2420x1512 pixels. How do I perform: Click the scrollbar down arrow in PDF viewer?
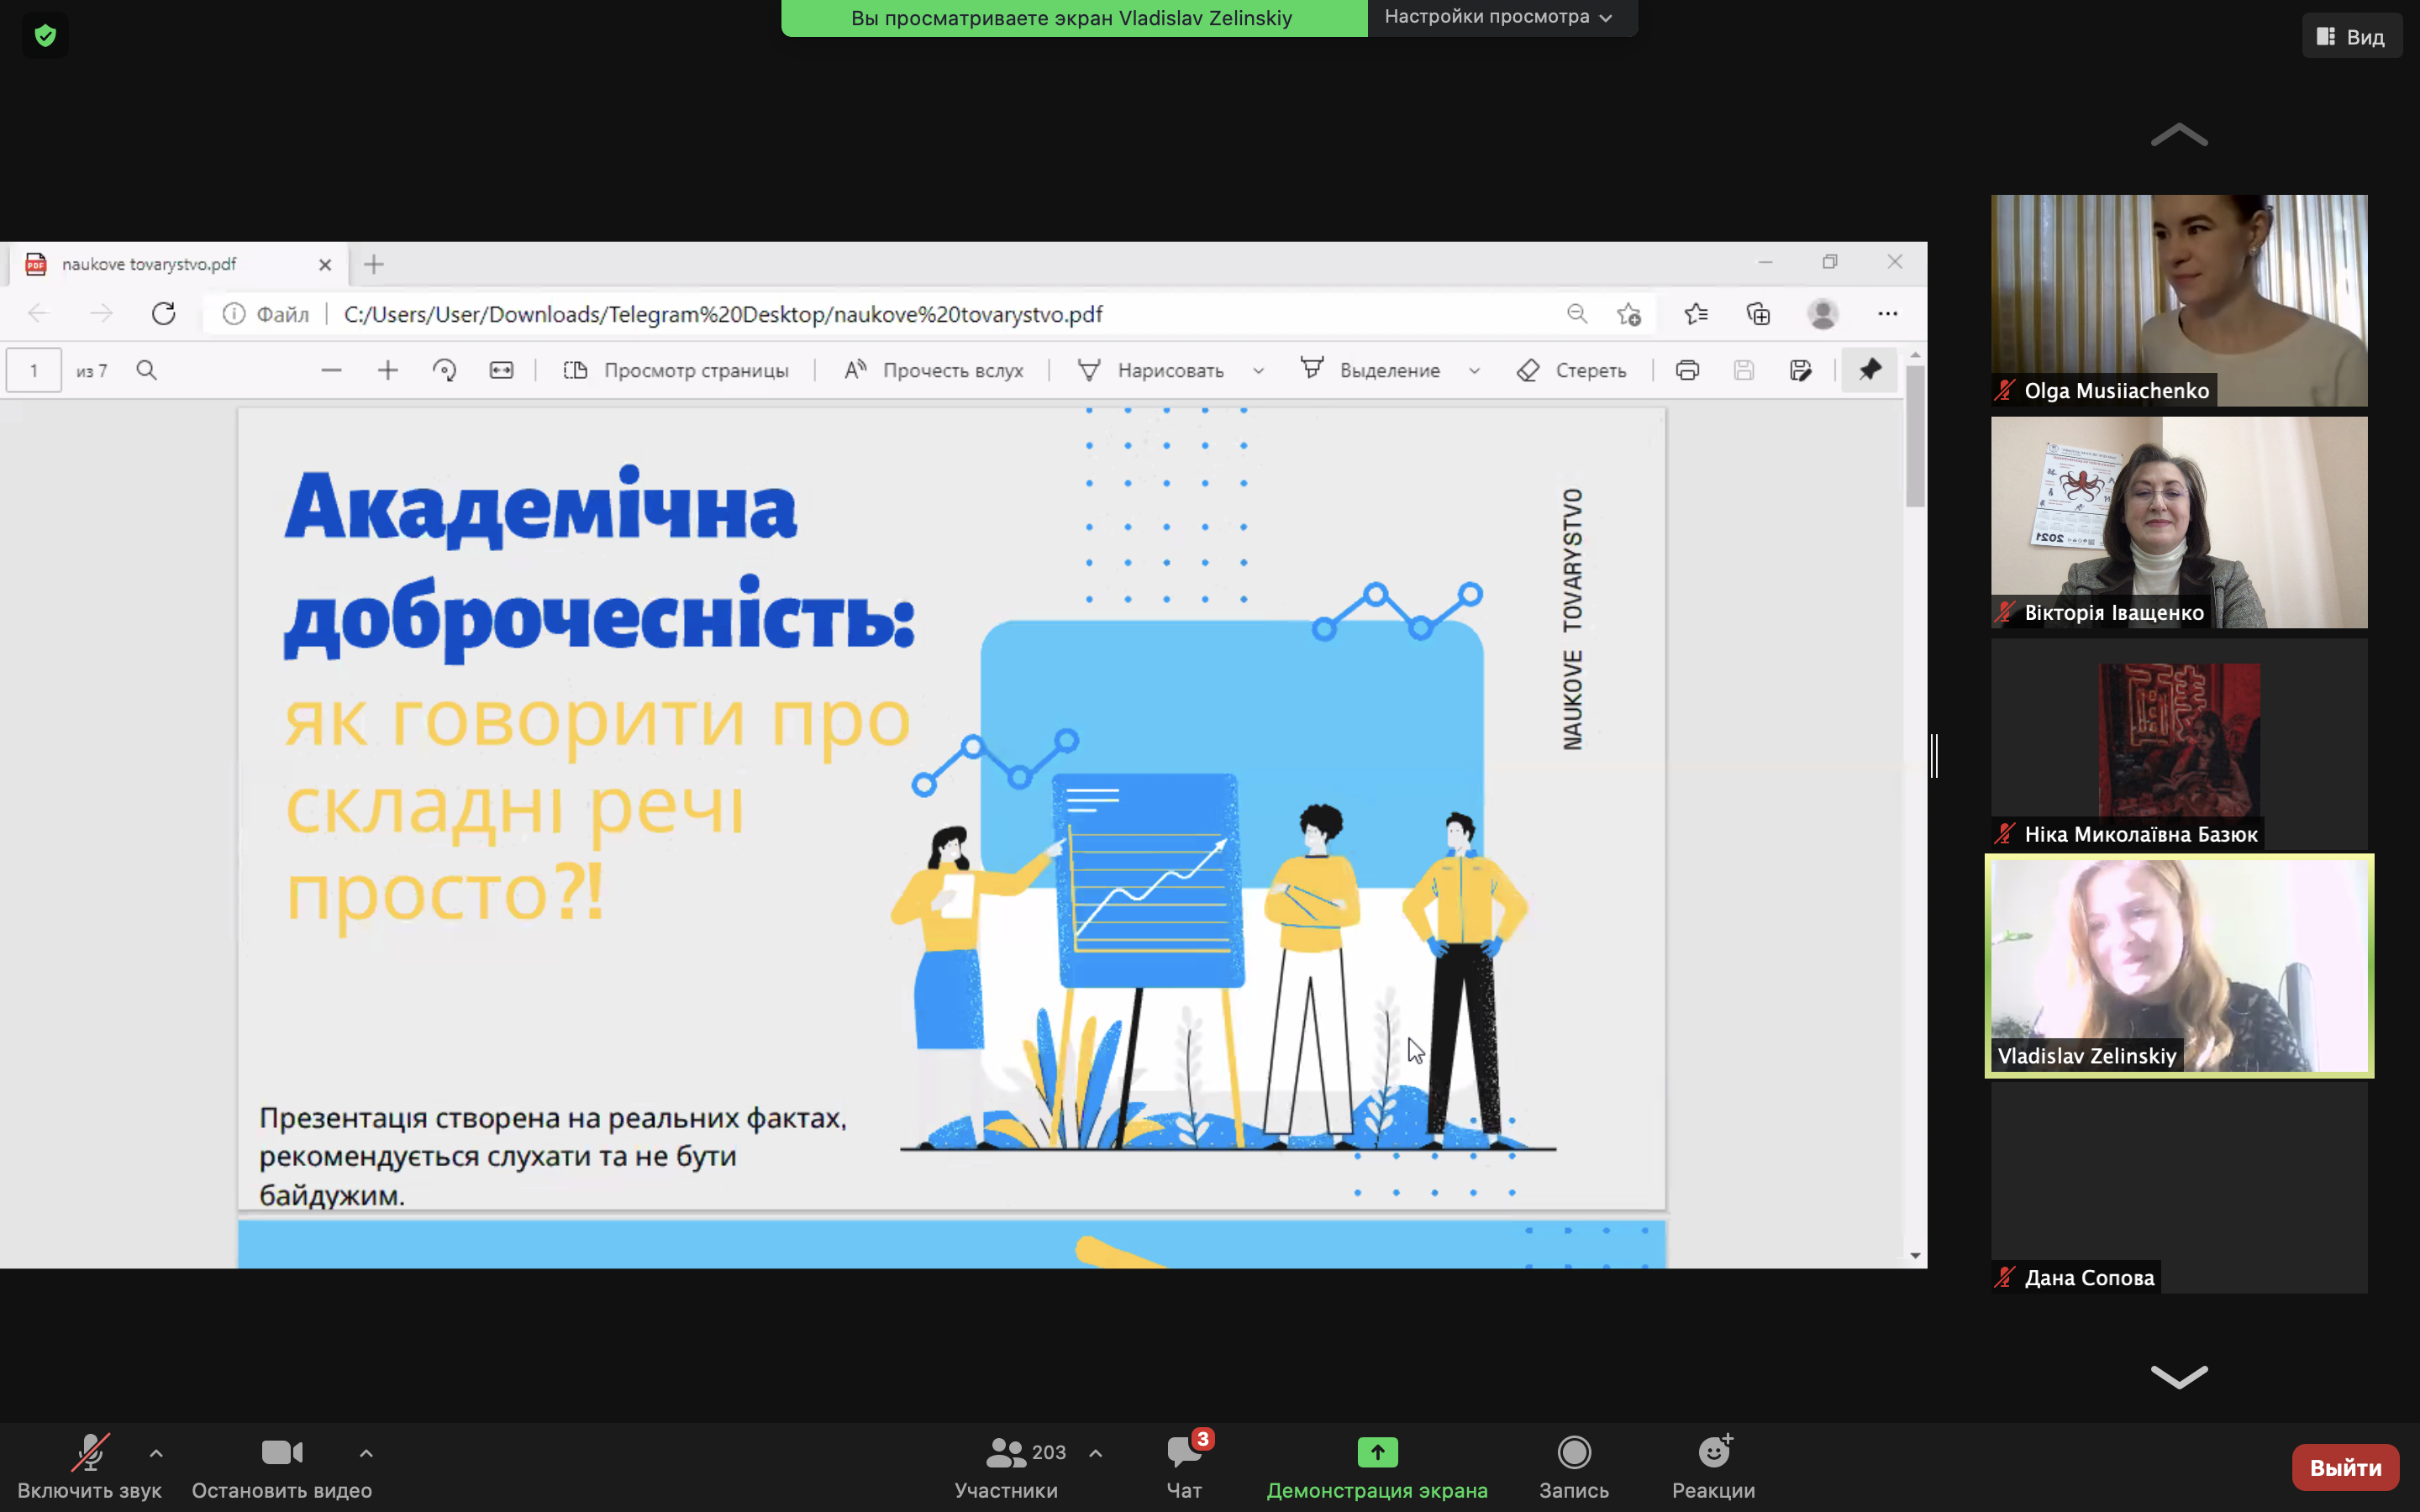click(x=1915, y=1256)
